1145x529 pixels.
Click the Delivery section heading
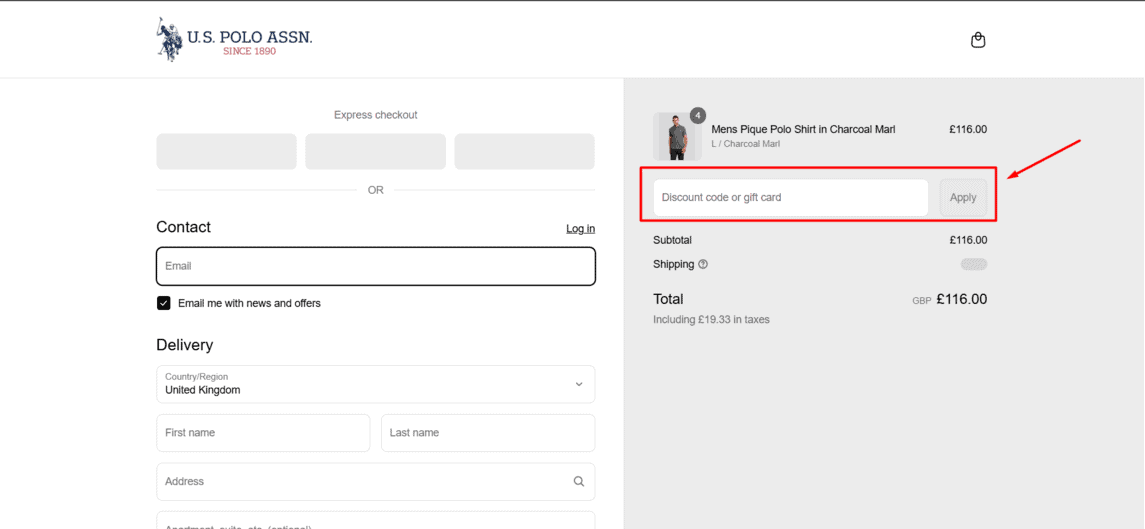185,345
